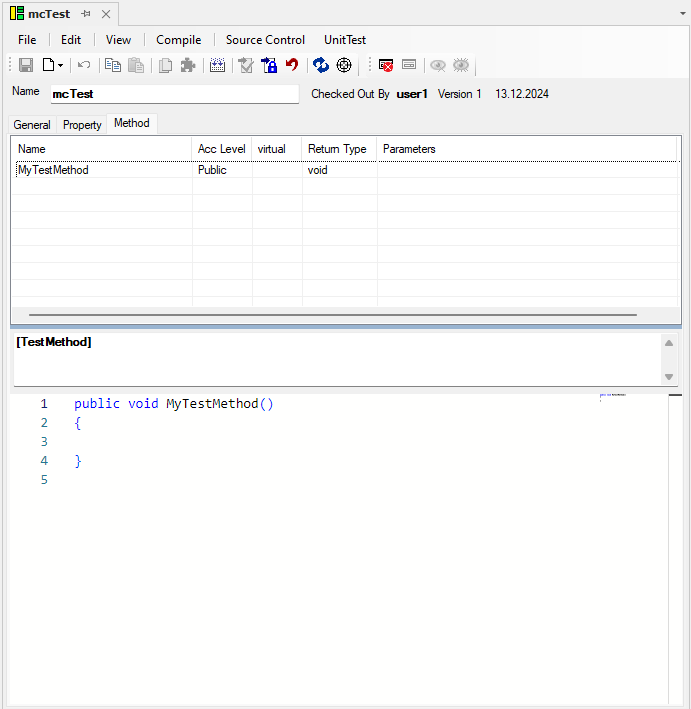
Task: Select the MyTestMethod row name cell
Action: coord(104,170)
